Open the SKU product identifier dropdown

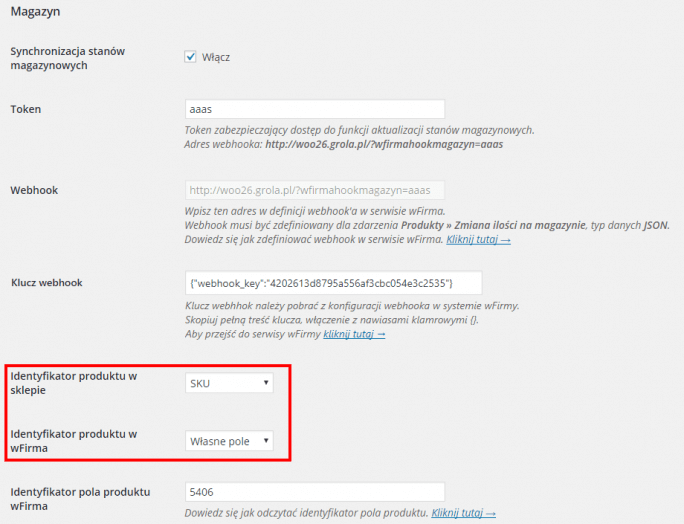(x=229, y=383)
